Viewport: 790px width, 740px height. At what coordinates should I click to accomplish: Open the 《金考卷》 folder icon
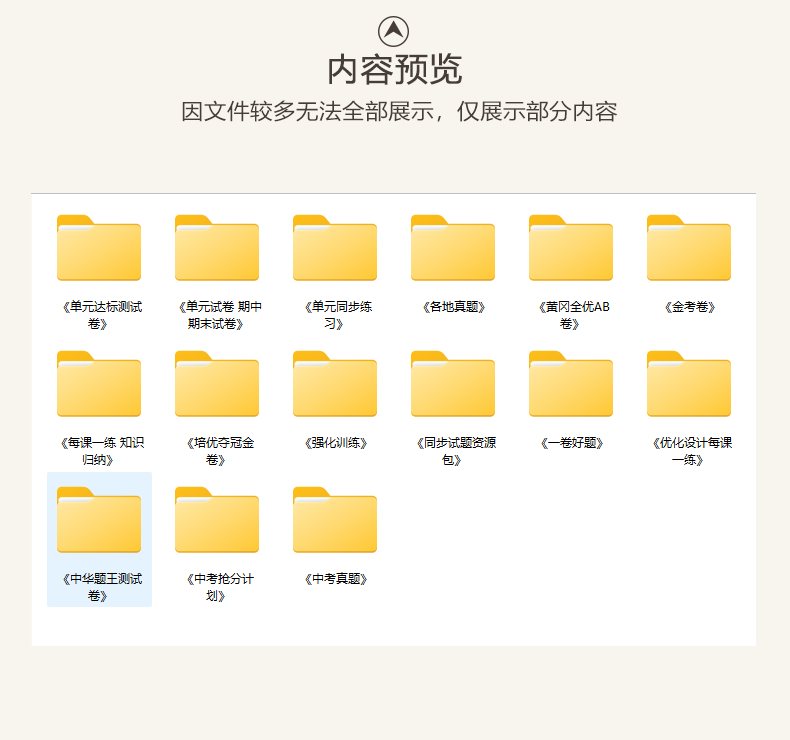(688, 248)
